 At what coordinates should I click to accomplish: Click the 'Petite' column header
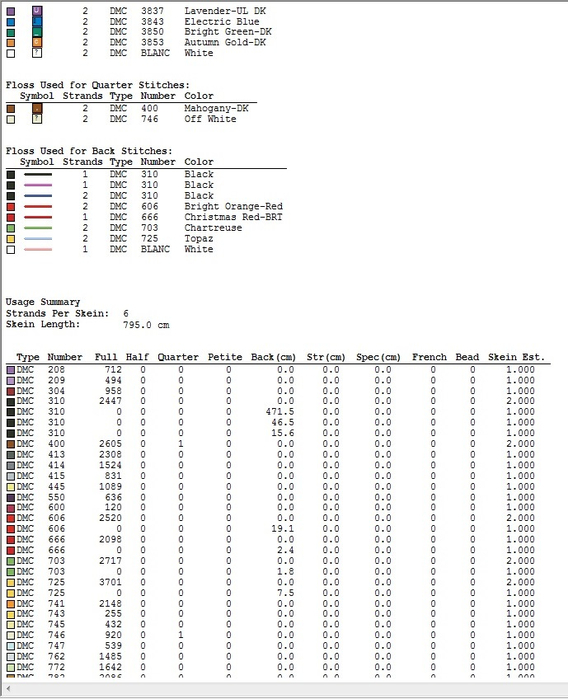coord(225,357)
